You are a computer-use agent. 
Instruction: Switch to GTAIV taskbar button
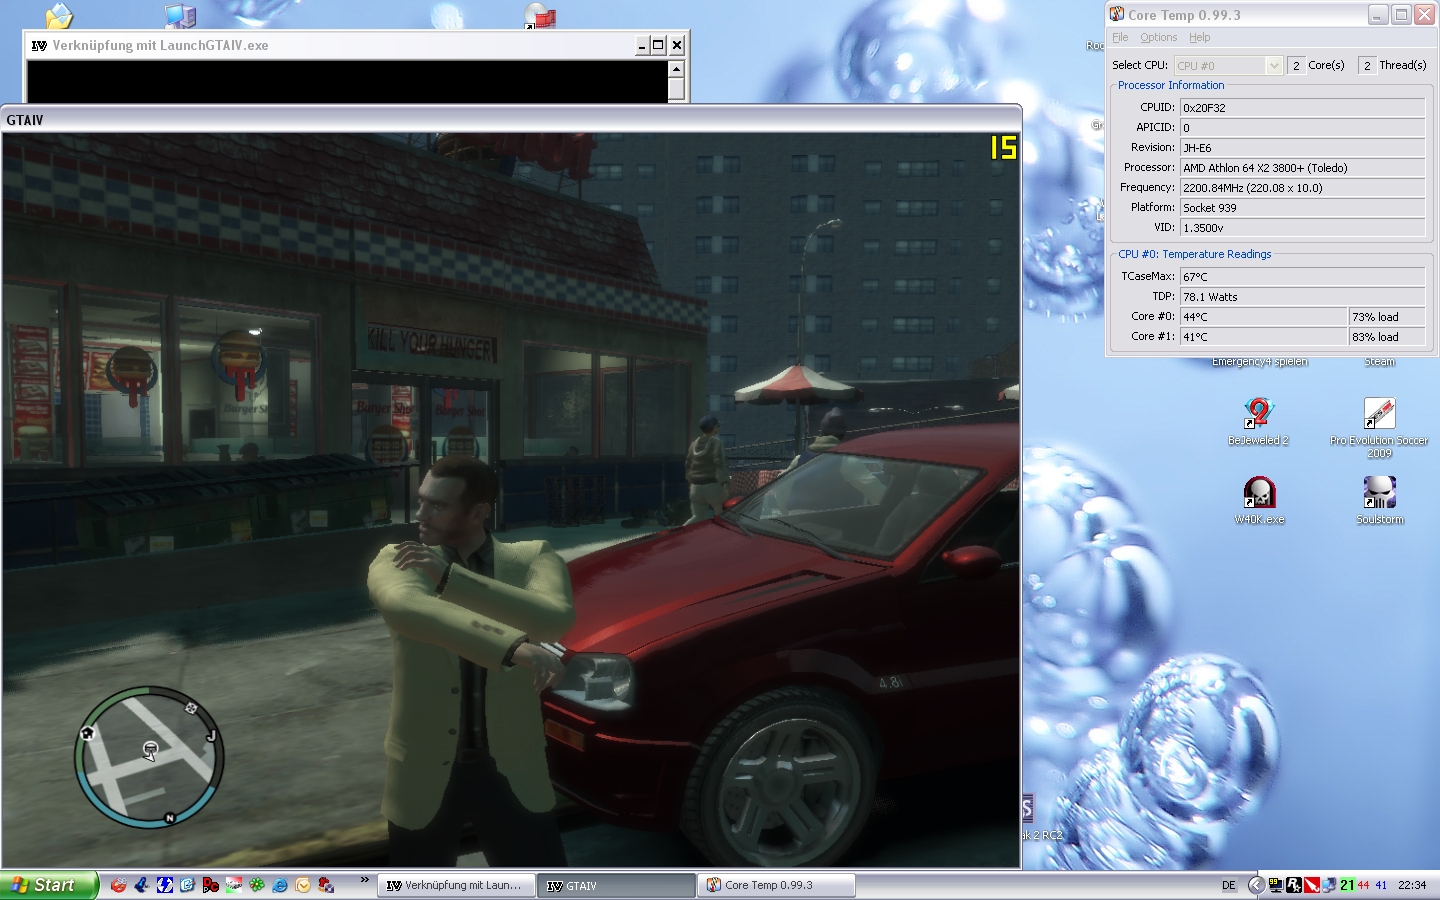coord(616,885)
